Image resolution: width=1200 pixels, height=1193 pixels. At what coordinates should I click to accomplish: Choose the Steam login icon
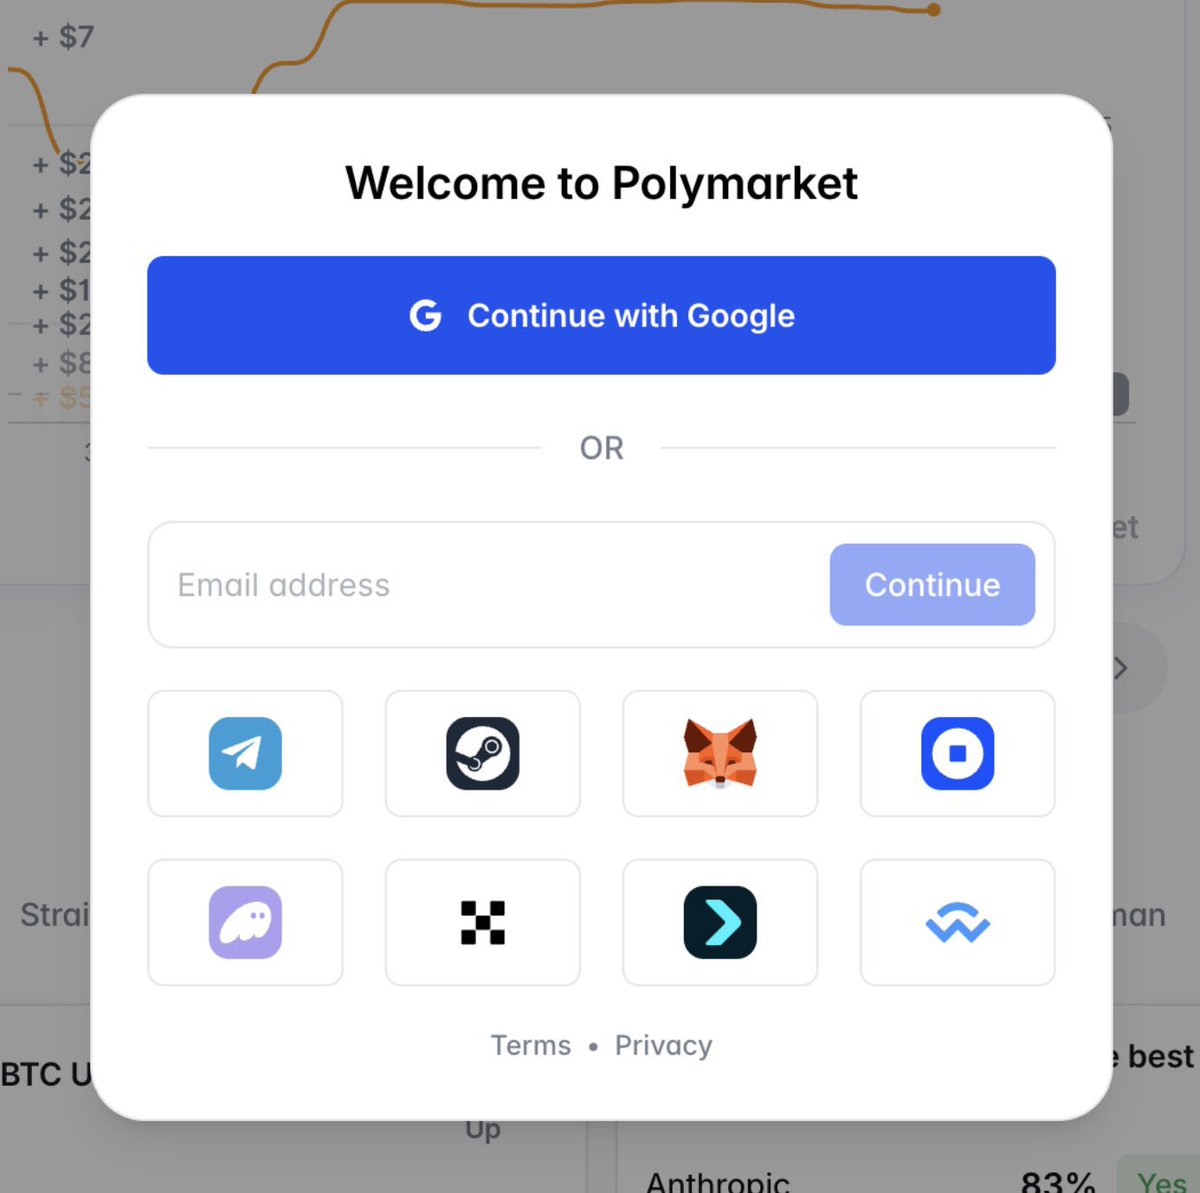(x=482, y=753)
